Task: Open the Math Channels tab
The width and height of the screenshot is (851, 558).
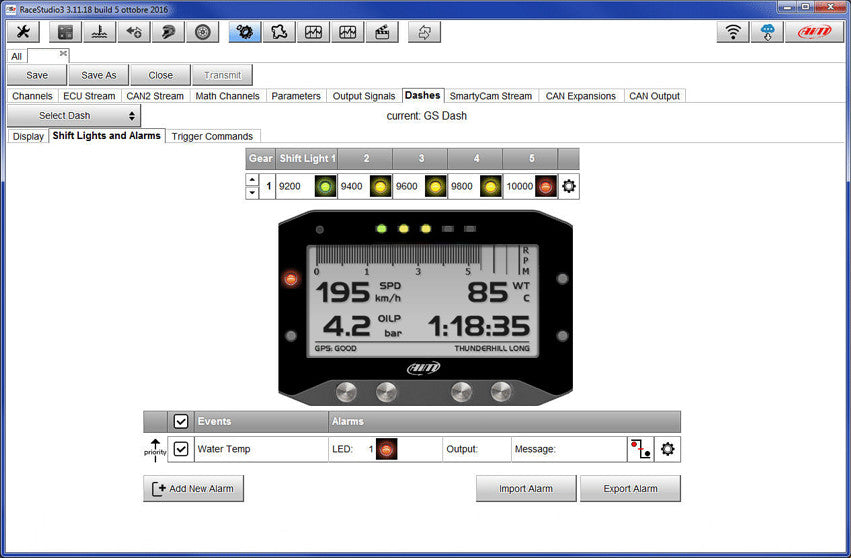Action: (x=227, y=96)
